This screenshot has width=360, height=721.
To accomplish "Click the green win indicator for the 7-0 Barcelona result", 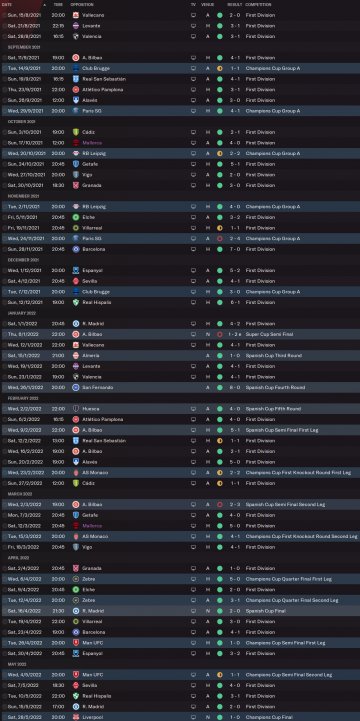I will point(220,249).
